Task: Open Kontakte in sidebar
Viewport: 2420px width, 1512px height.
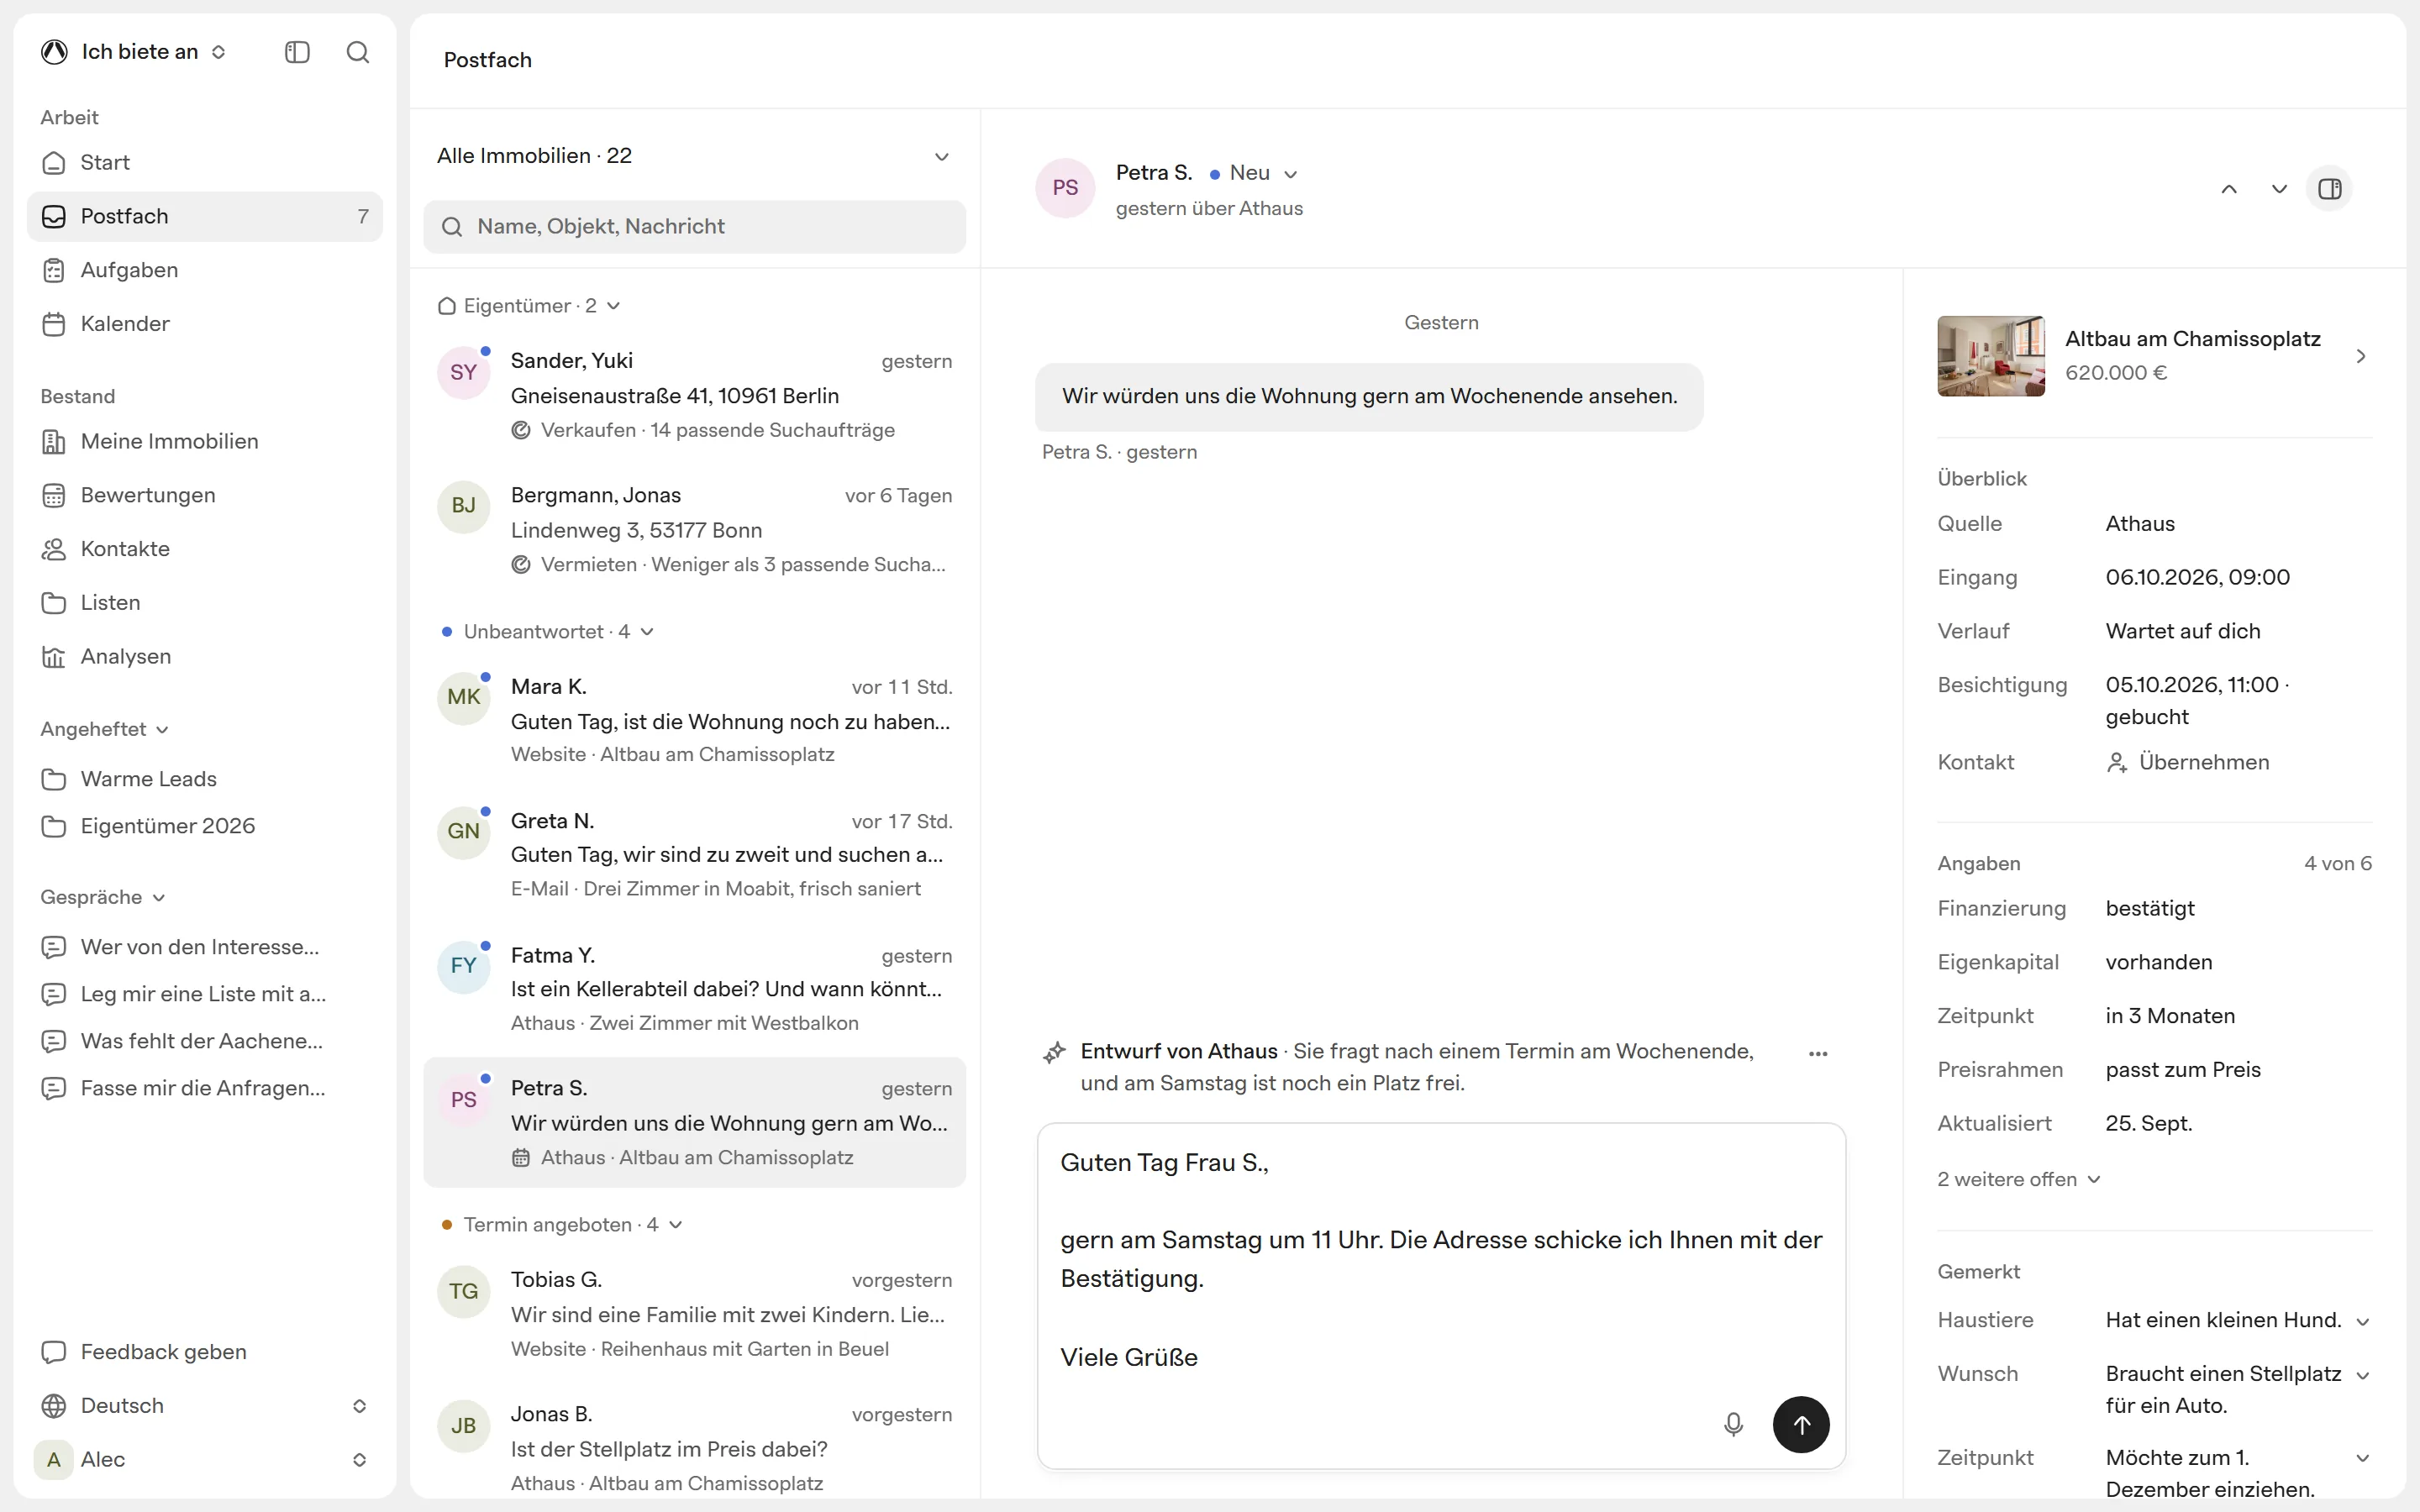Action: click(x=205, y=549)
